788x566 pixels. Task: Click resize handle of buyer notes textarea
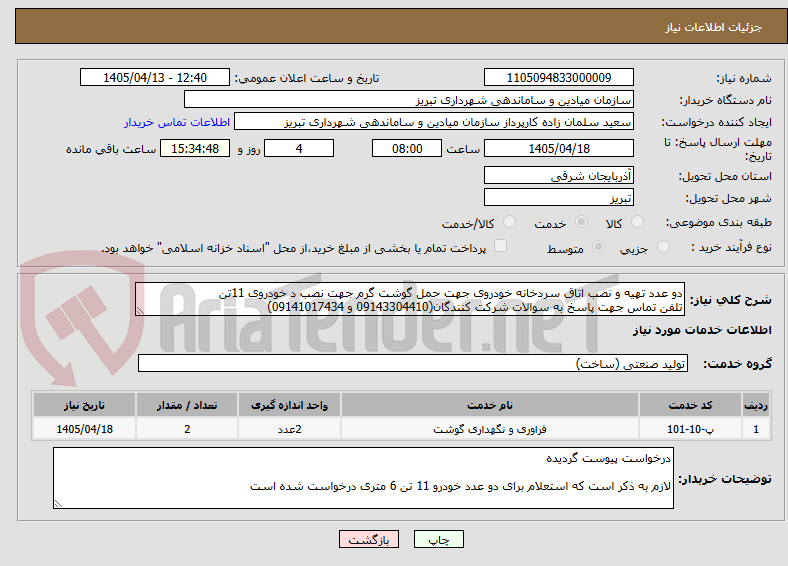pyautogui.click(x=58, y=503)
